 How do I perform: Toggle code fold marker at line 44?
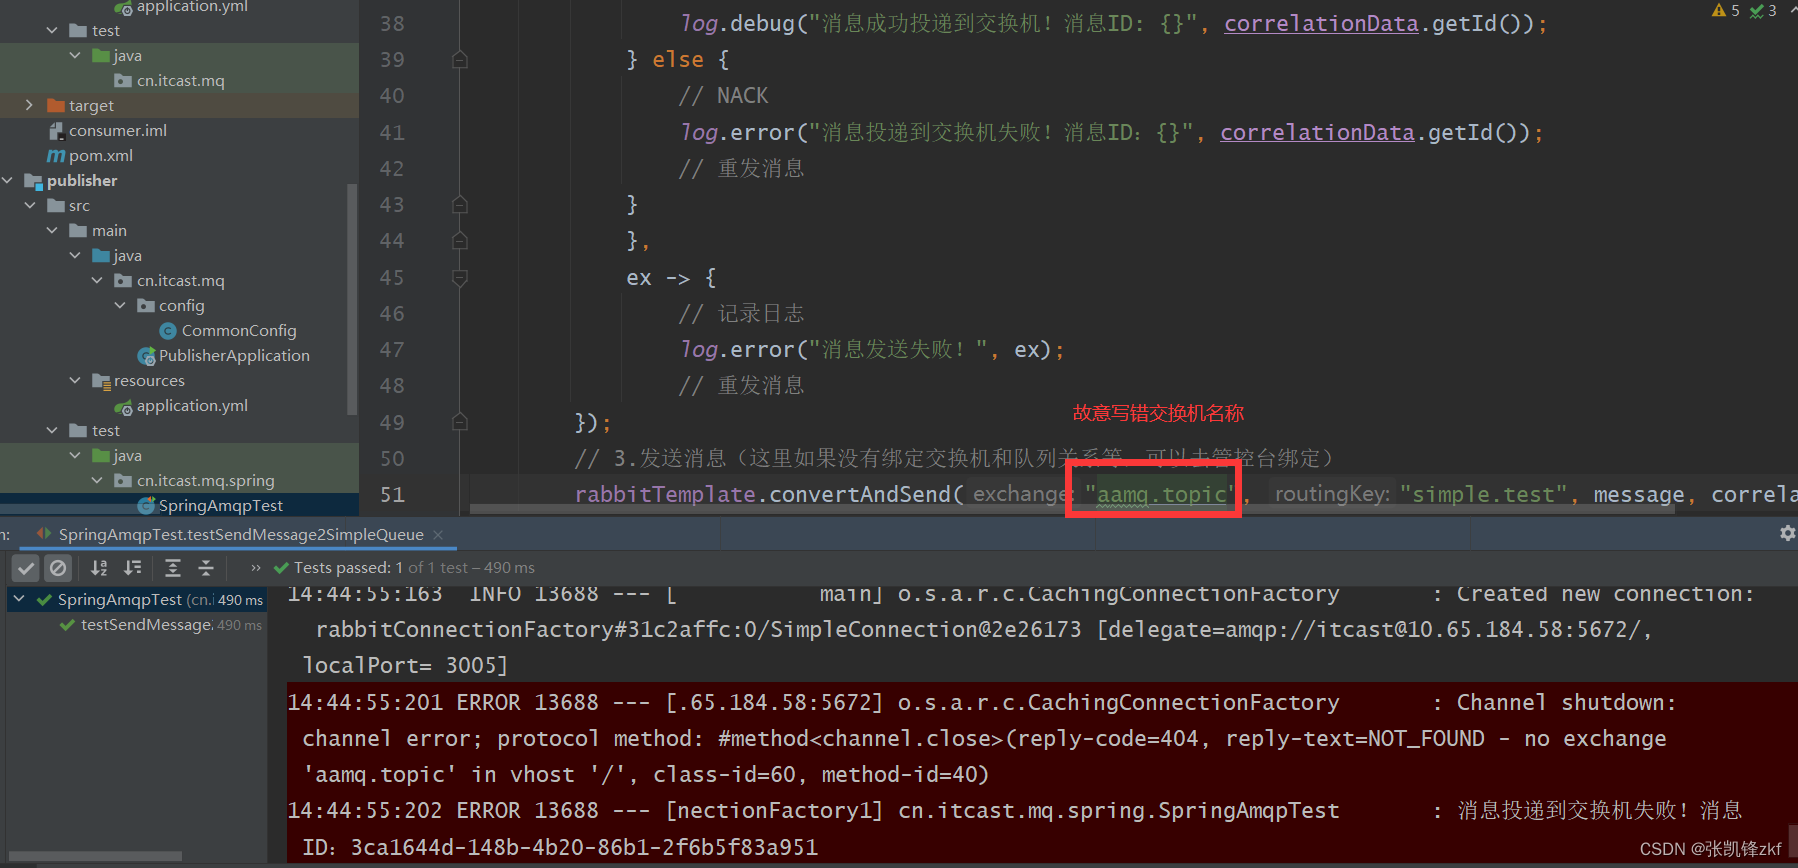click(460, 241)
